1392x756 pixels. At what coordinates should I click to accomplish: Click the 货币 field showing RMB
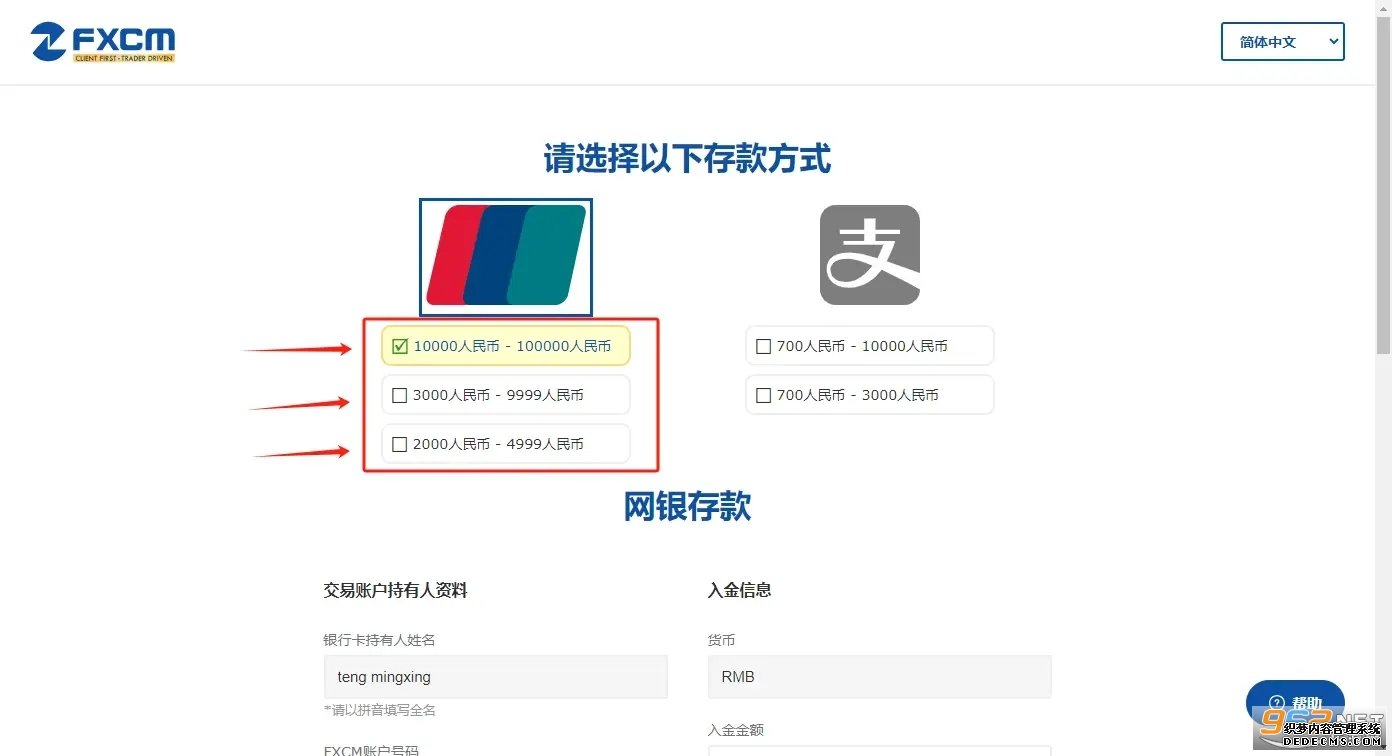click(x=879, y=677)
